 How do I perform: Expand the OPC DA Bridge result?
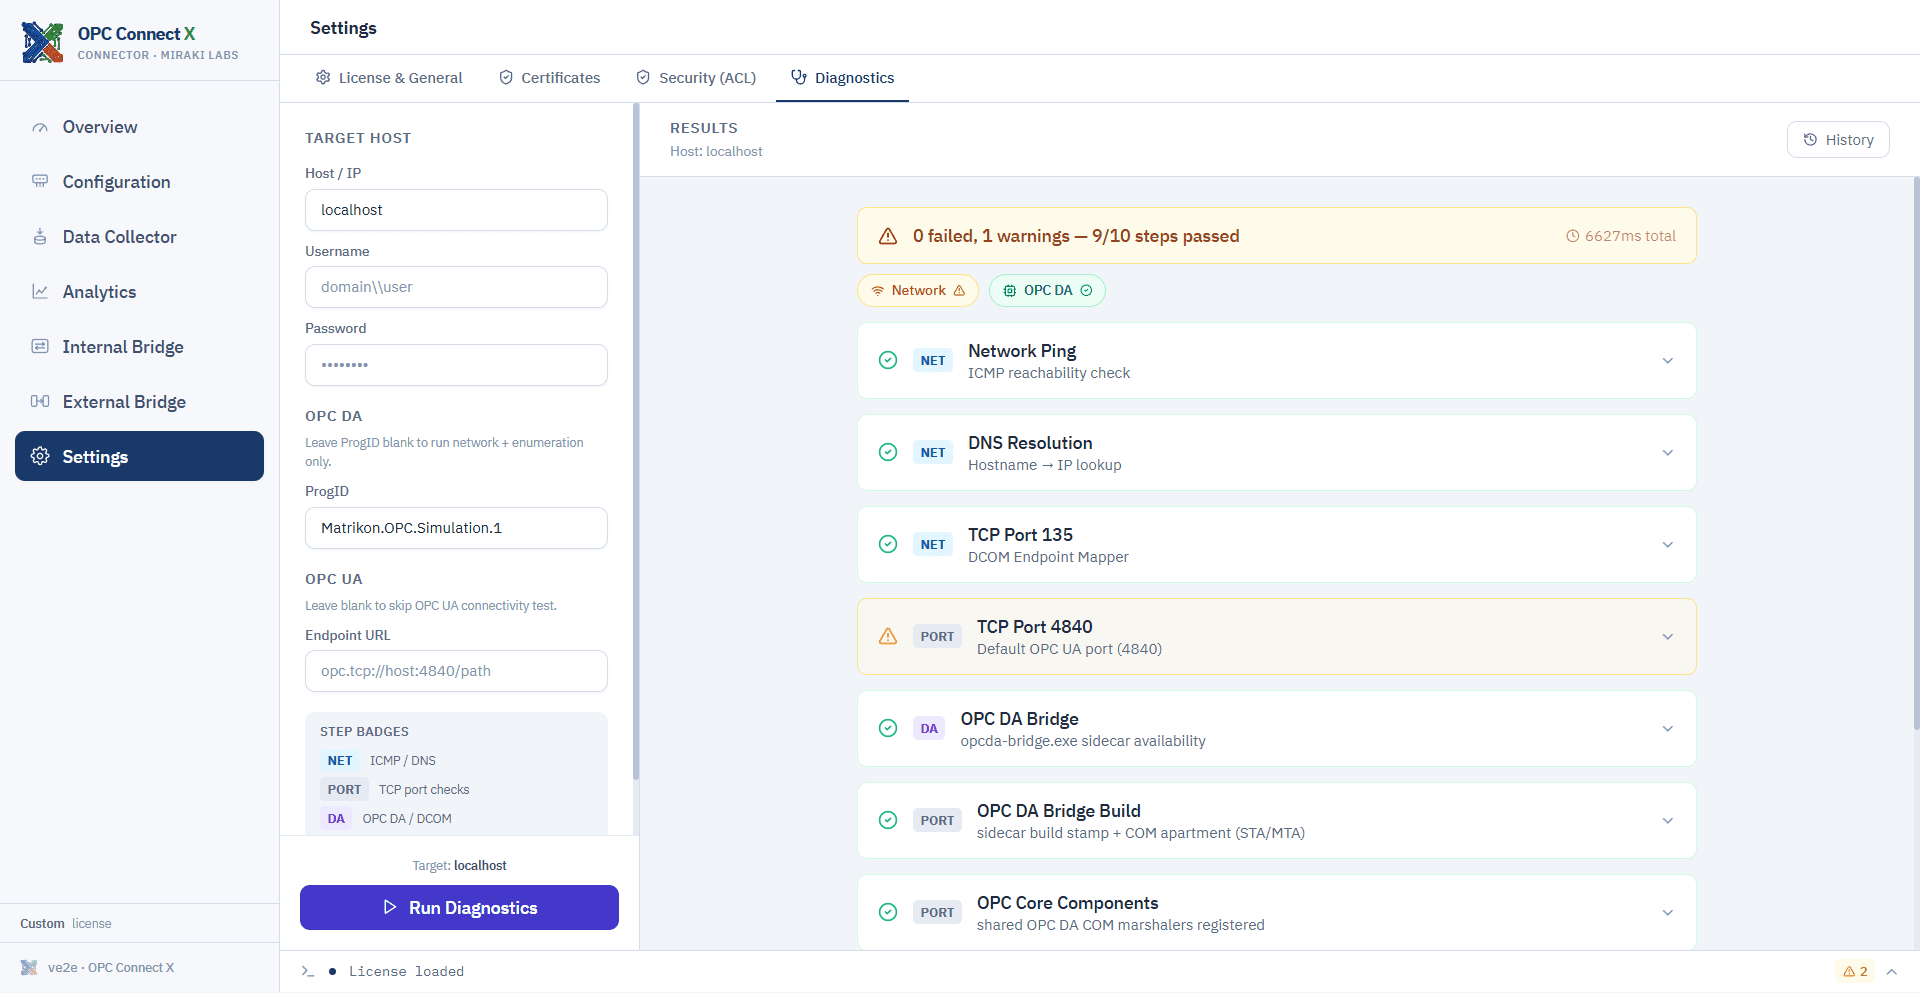pyautogui.click(x=1668, y=729)
